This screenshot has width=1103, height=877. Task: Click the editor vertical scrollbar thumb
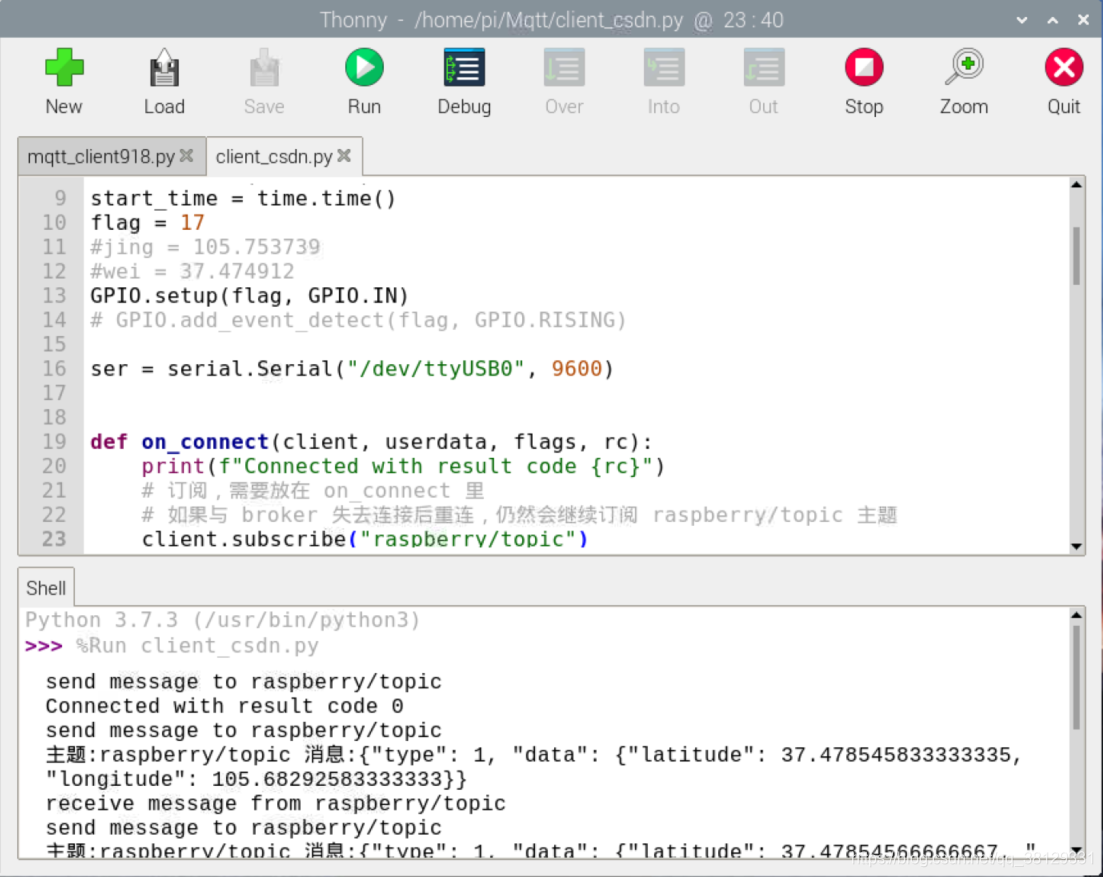tap(1076, 255)
